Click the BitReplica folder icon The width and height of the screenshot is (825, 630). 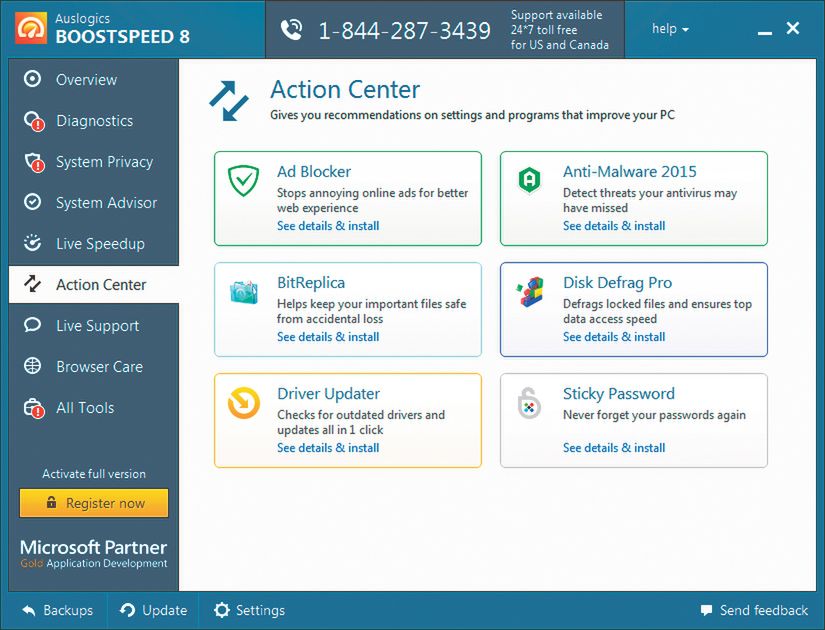pyautogui.click(x=244, y=292)
